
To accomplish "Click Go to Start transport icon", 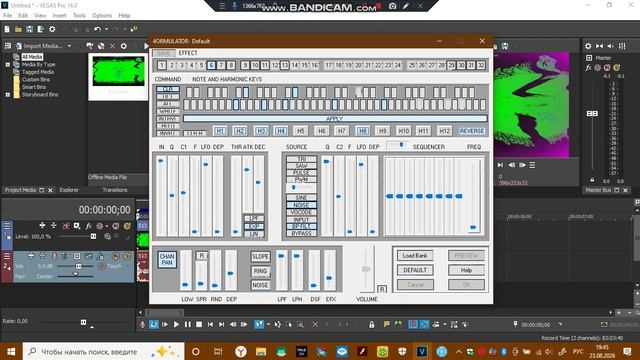I will click(210, 324).
